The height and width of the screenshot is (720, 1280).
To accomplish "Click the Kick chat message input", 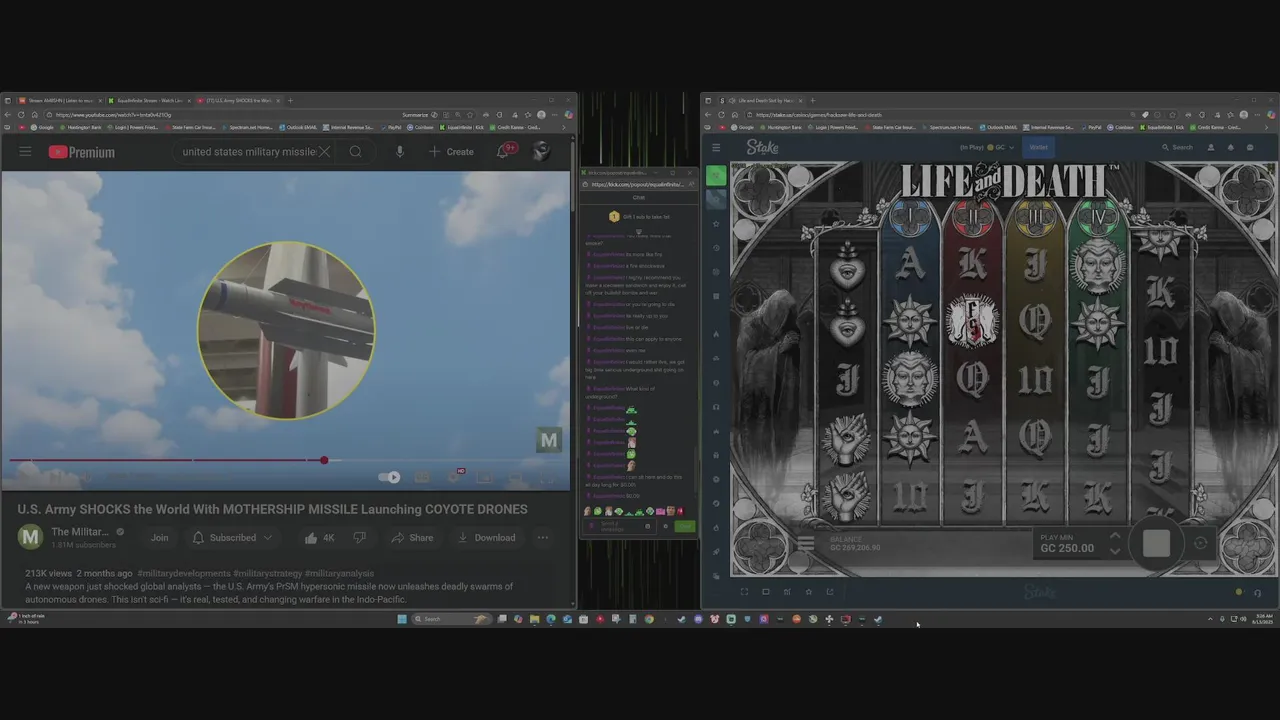I will 618,526.
